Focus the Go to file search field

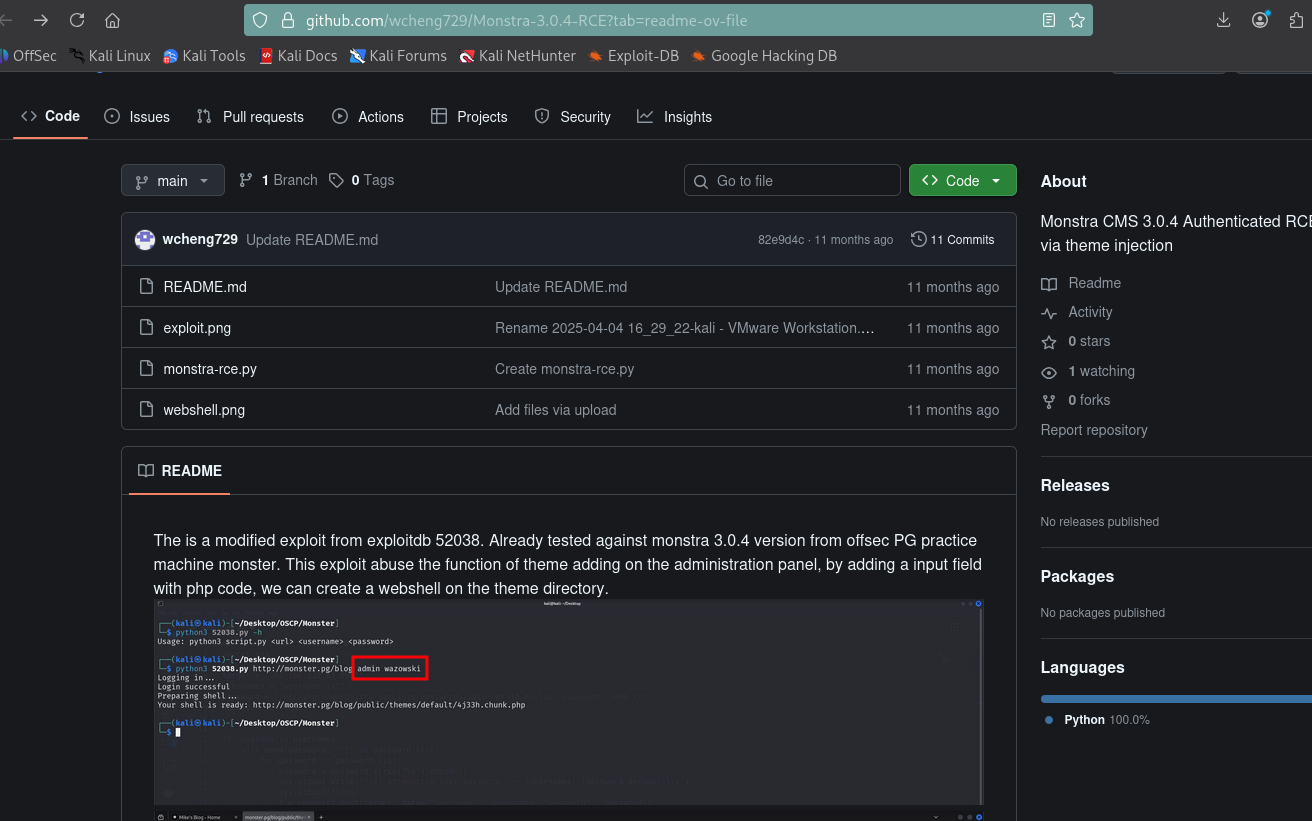tap(792, 181)
